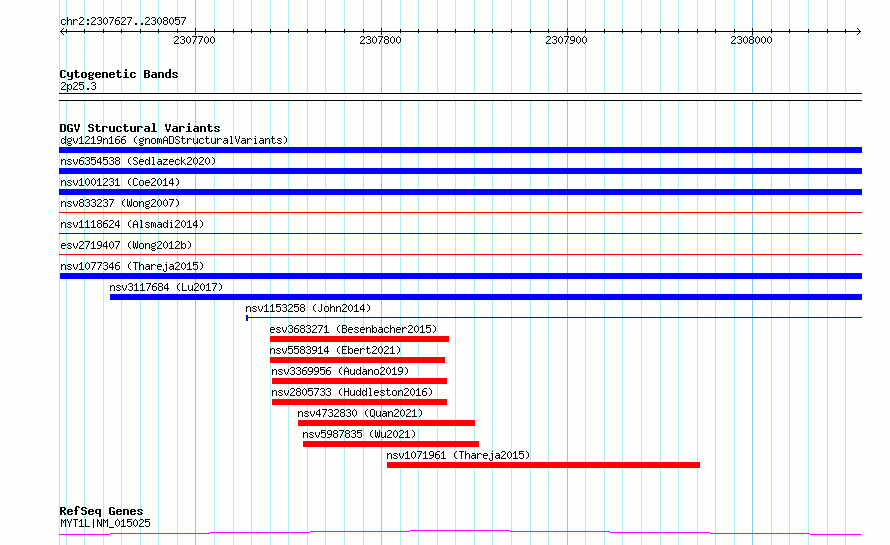Open nsv4732830 (Quan2021) label
This screenshot has width=890, height=545.
pos(360,413)
